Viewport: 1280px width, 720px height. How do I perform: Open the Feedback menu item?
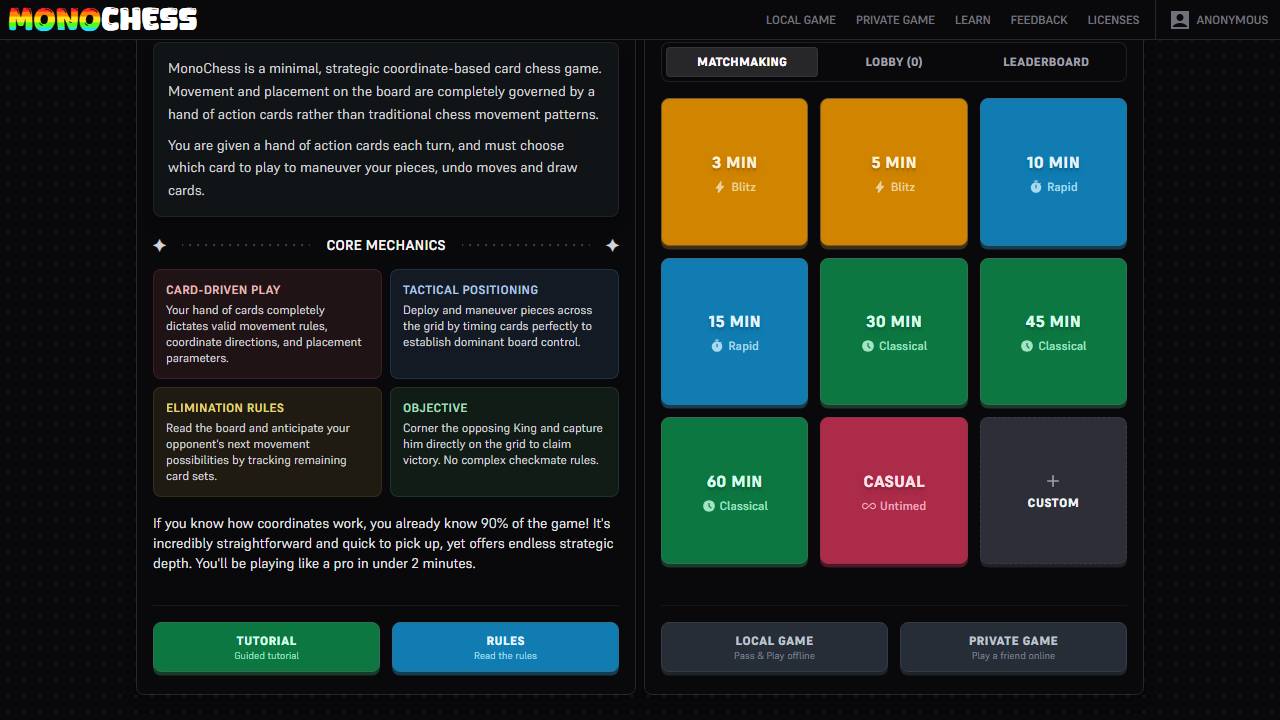1039,20
